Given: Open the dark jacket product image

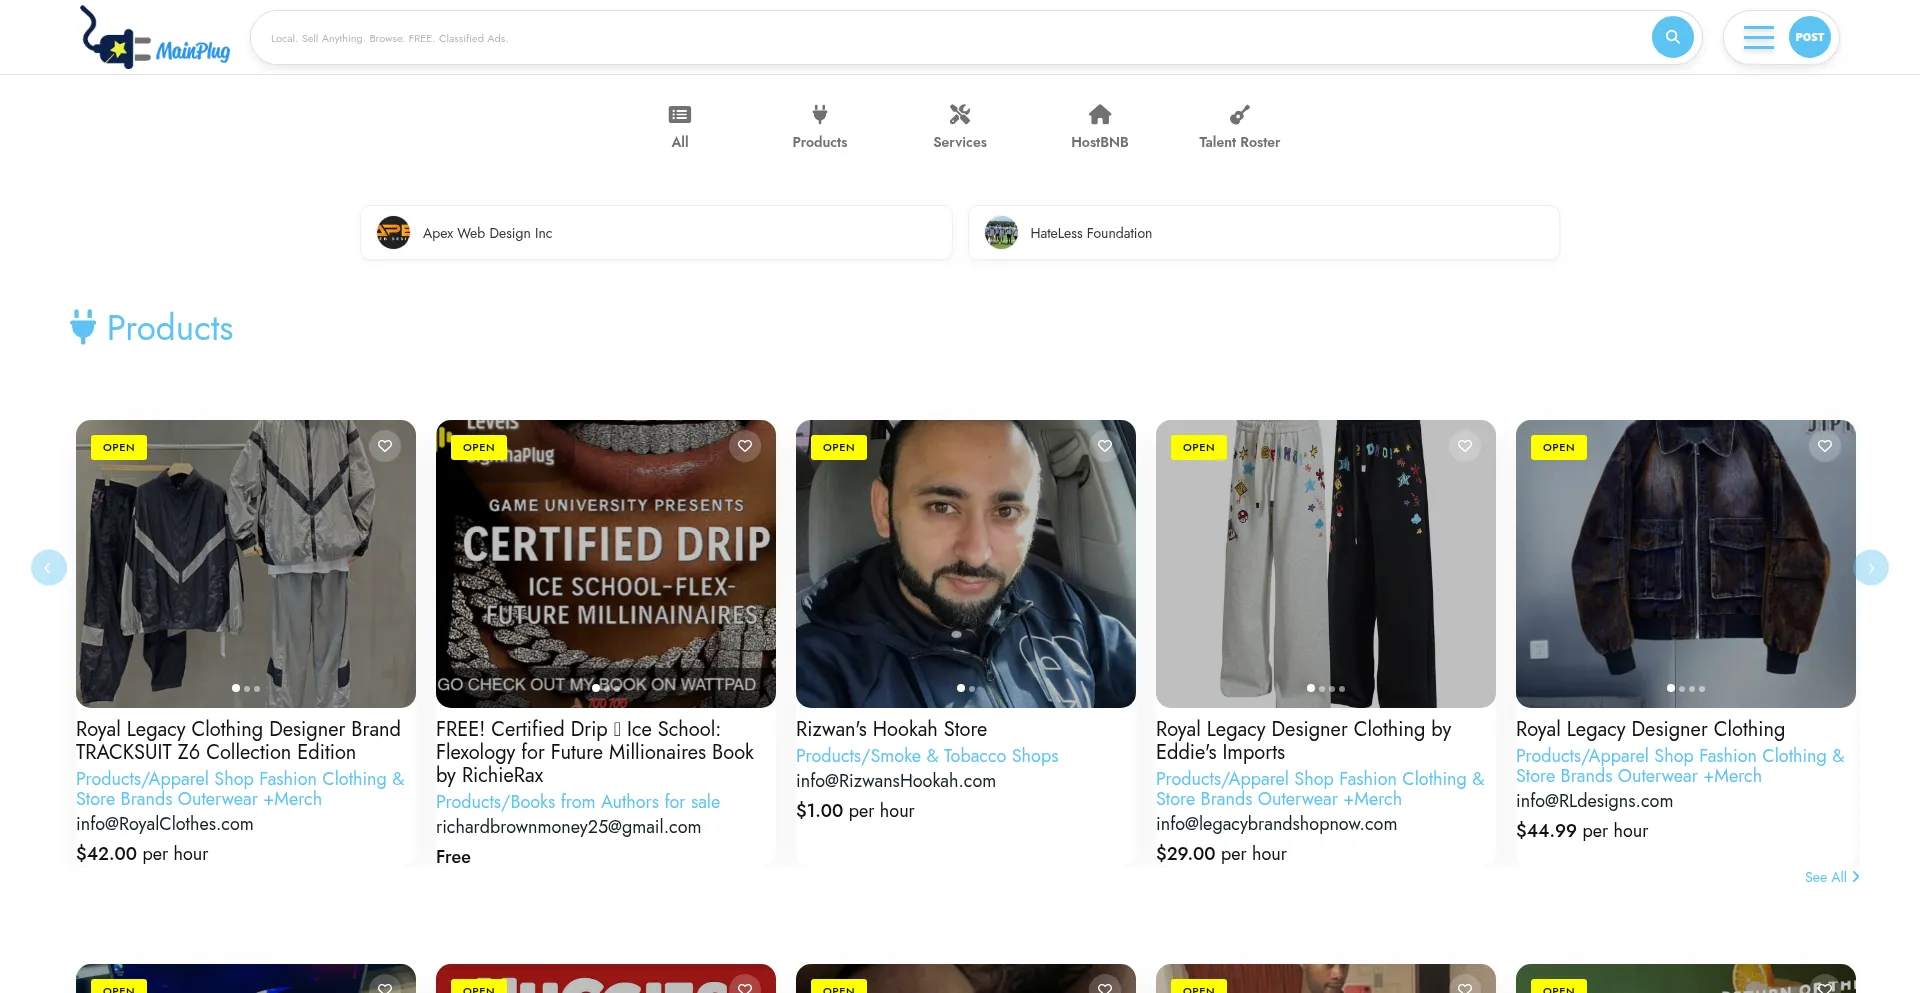Looking at the screenshot, I should tap(1686, 564).
